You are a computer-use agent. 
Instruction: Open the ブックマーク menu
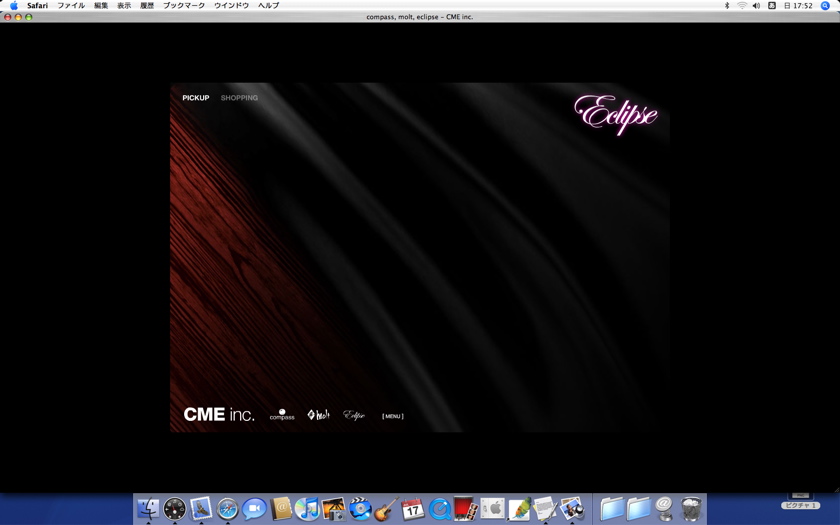184,5
